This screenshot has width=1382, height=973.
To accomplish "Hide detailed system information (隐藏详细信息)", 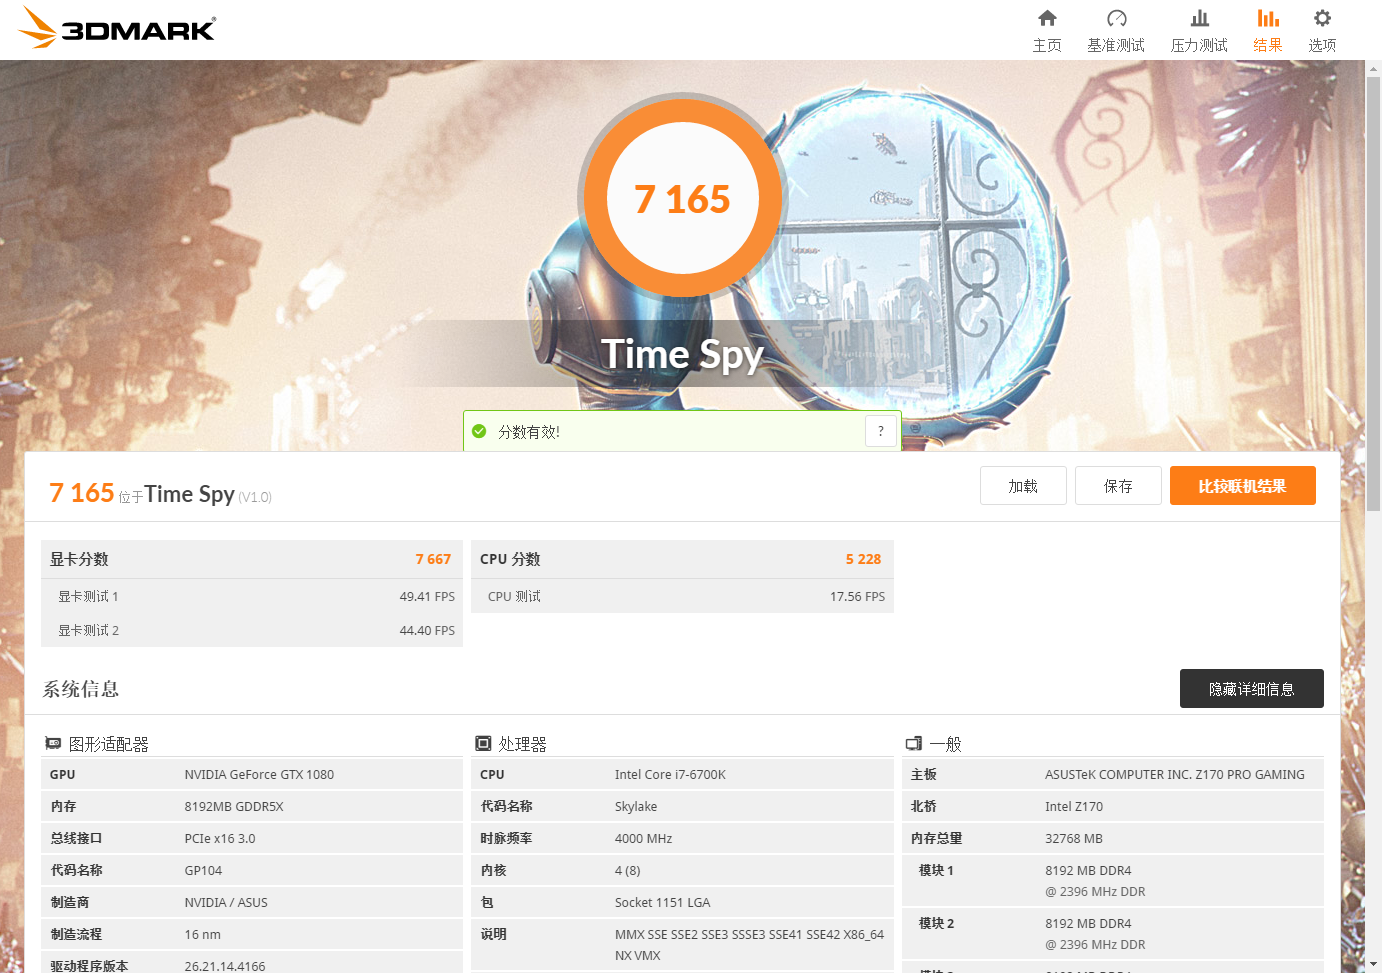I will 1251,689.
